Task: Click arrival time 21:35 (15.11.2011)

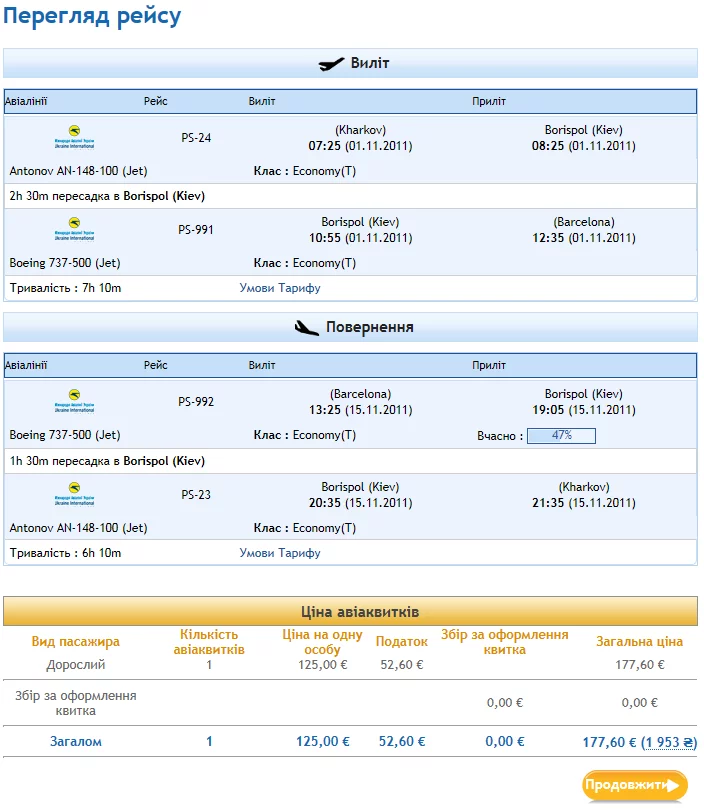Action: 584,503
